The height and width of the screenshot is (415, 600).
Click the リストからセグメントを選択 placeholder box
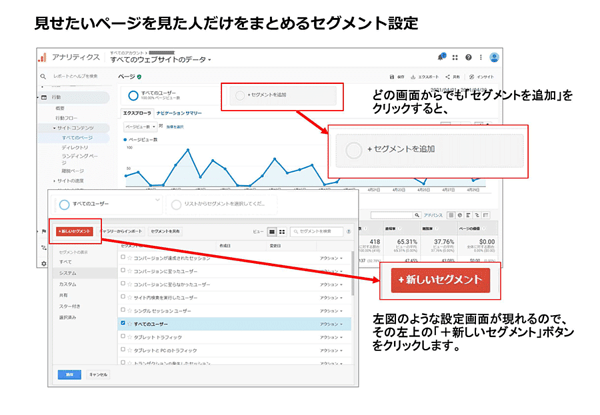point(222,205)
